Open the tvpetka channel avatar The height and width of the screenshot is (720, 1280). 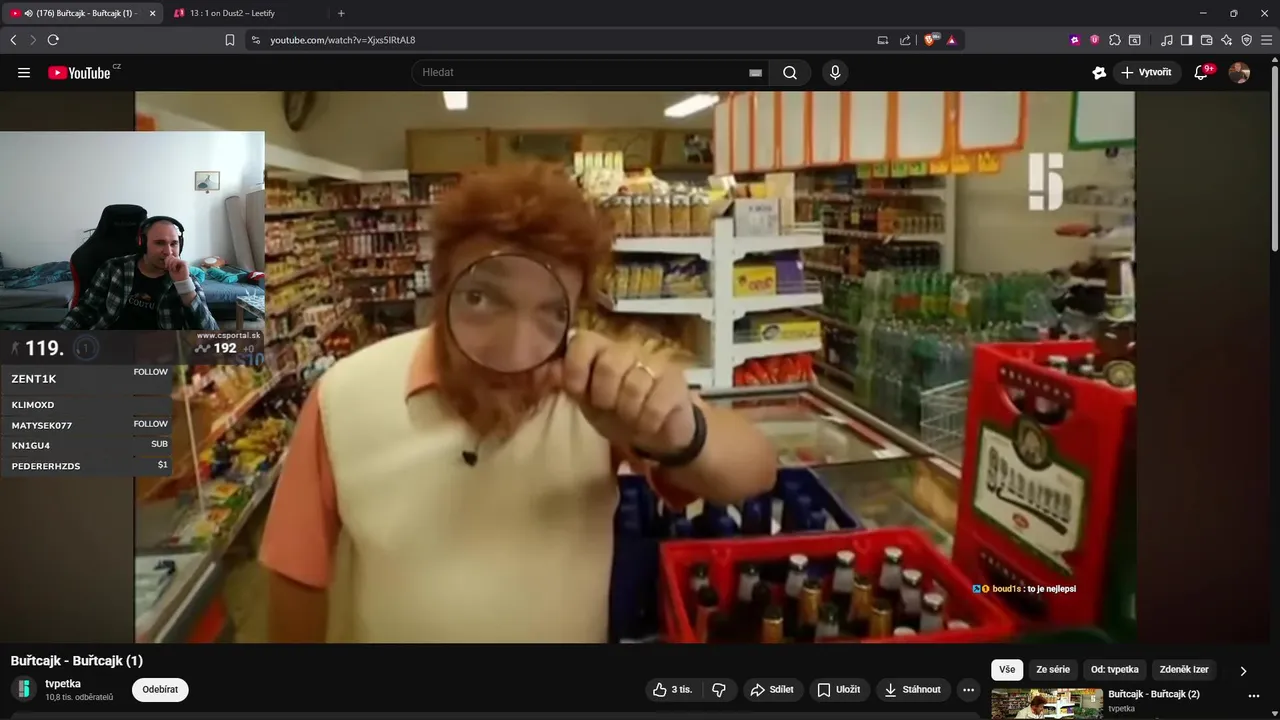tap(22, 689)
